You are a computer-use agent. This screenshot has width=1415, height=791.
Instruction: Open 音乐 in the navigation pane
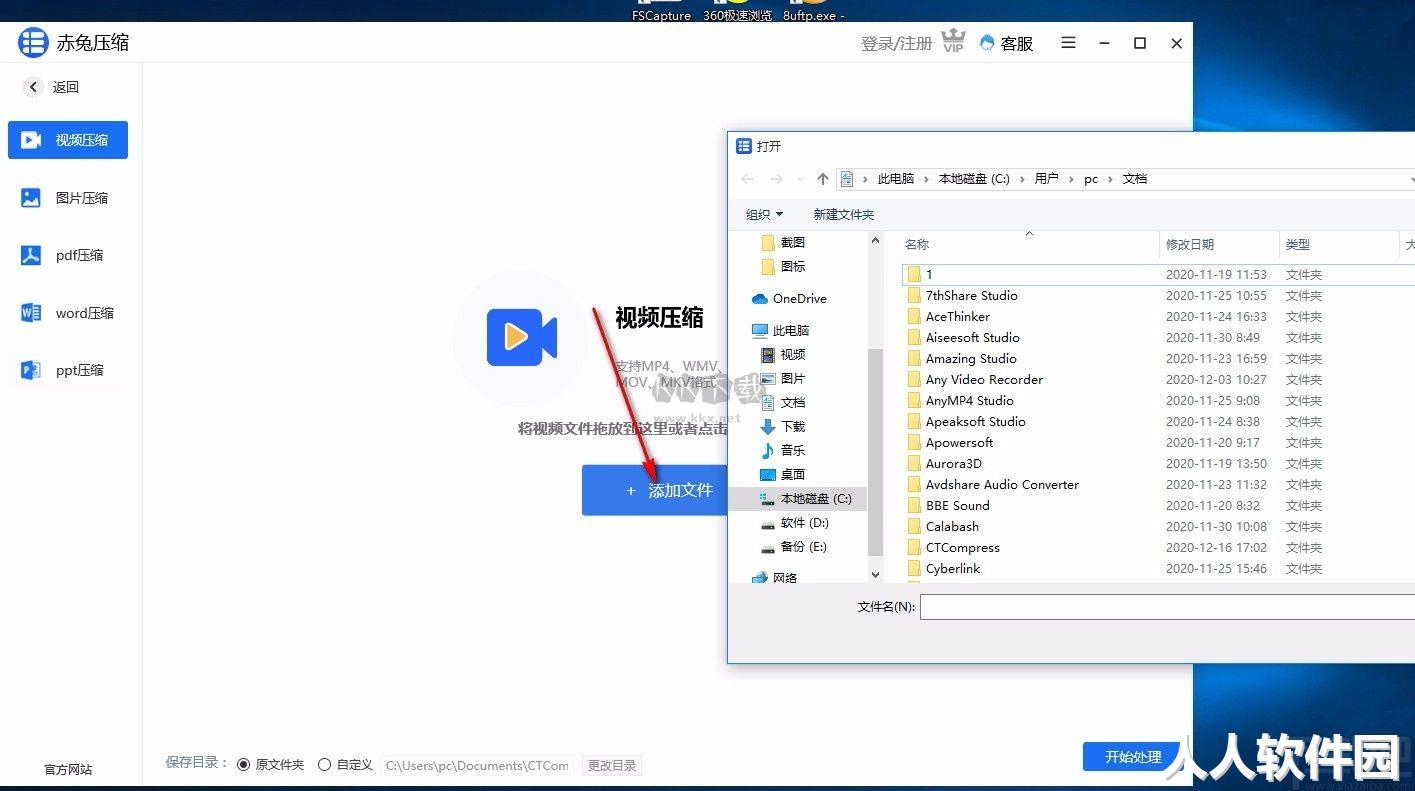click(x=783, y=450)
